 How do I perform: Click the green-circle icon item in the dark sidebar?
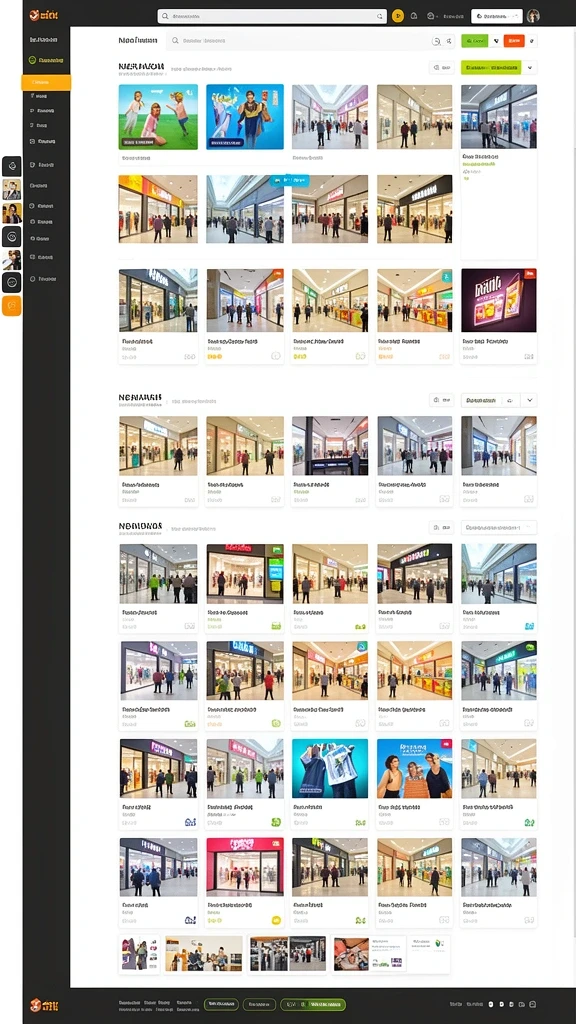[46, 60]
